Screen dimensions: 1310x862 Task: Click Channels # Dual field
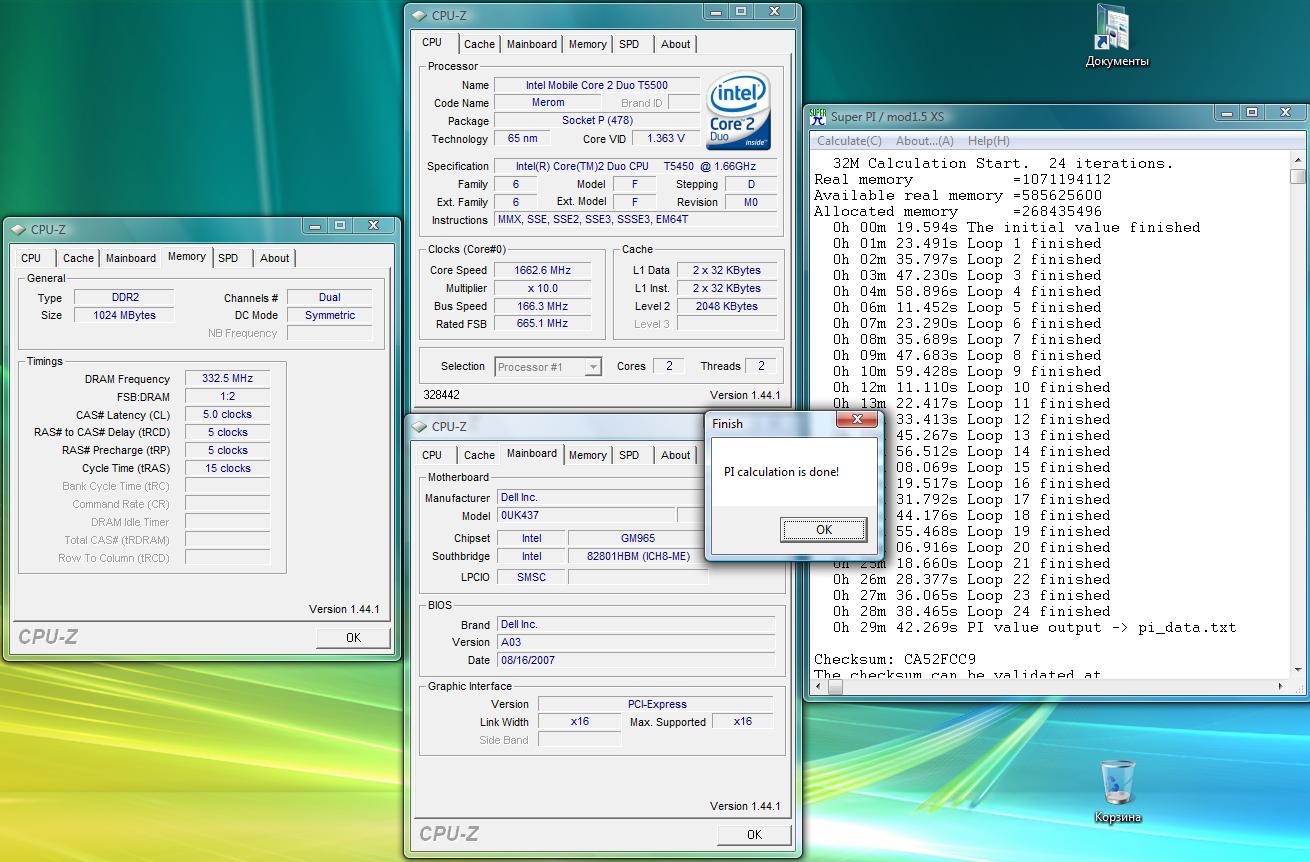coord(329,298)
